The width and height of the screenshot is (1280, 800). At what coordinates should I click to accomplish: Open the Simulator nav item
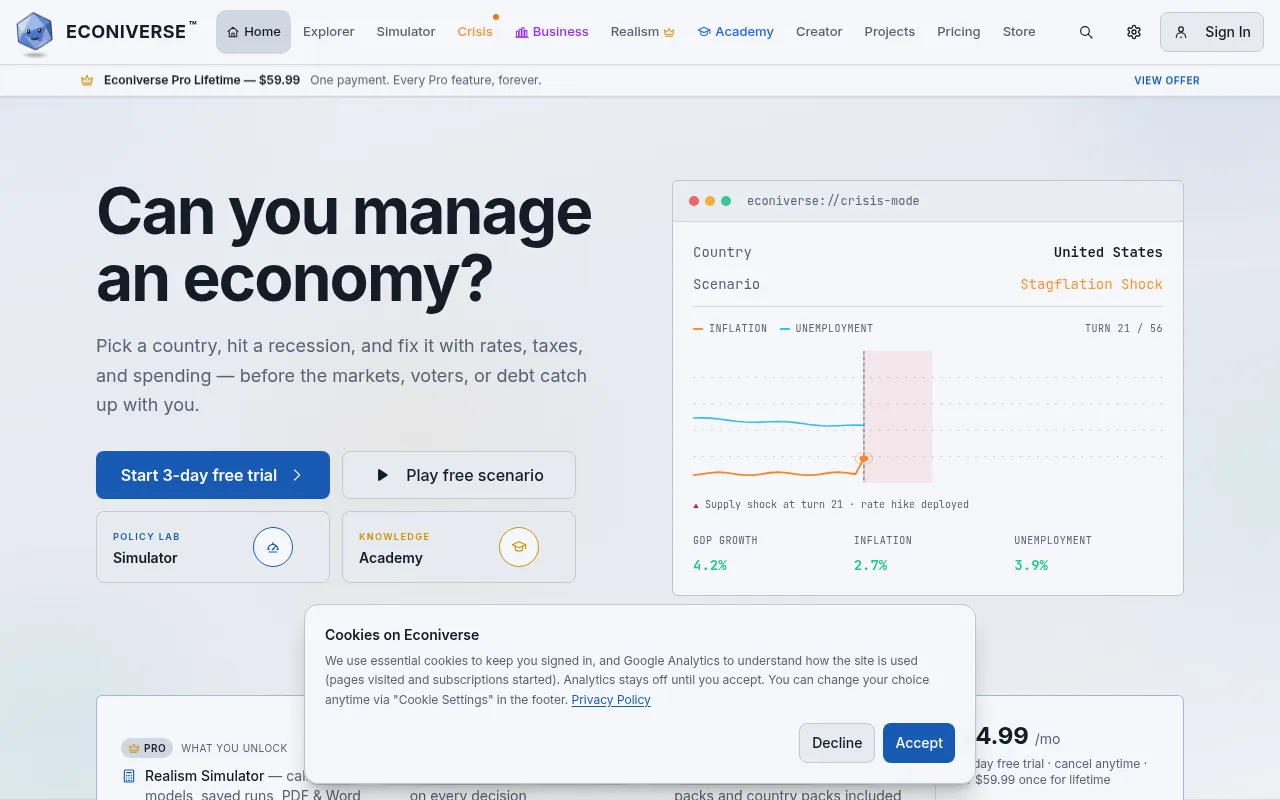(x=406, y=32)
